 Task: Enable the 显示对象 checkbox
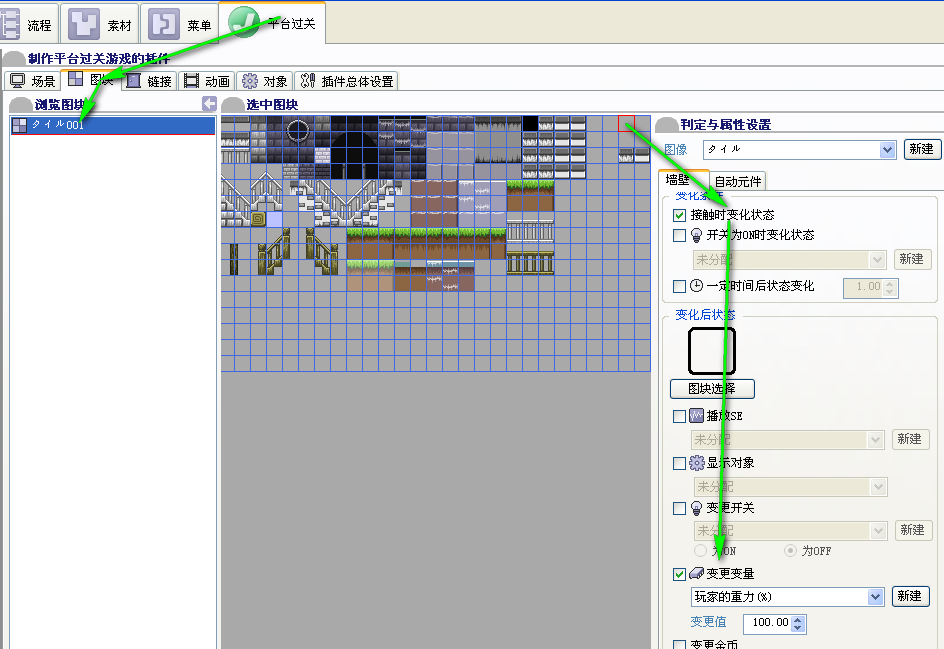(x=679, y=463)
